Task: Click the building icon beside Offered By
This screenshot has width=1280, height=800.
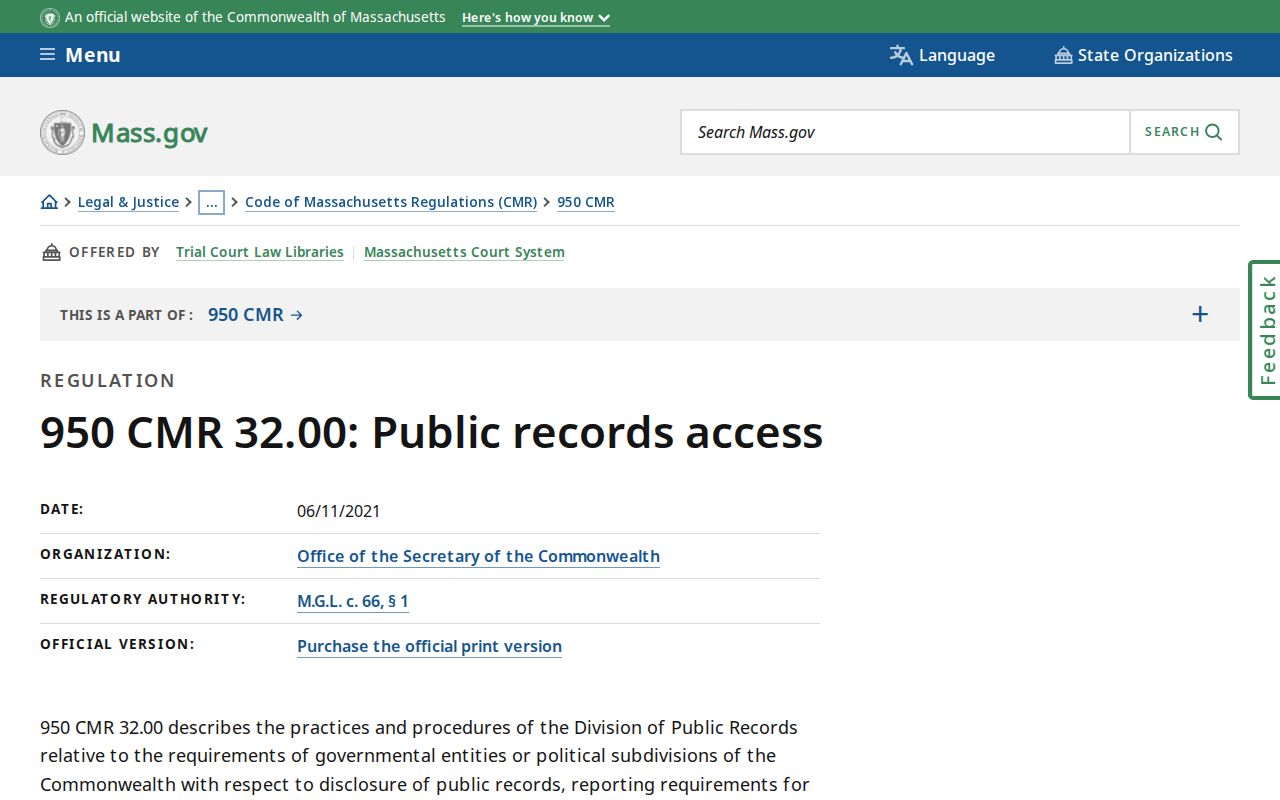Action: (x=51, y=252)
